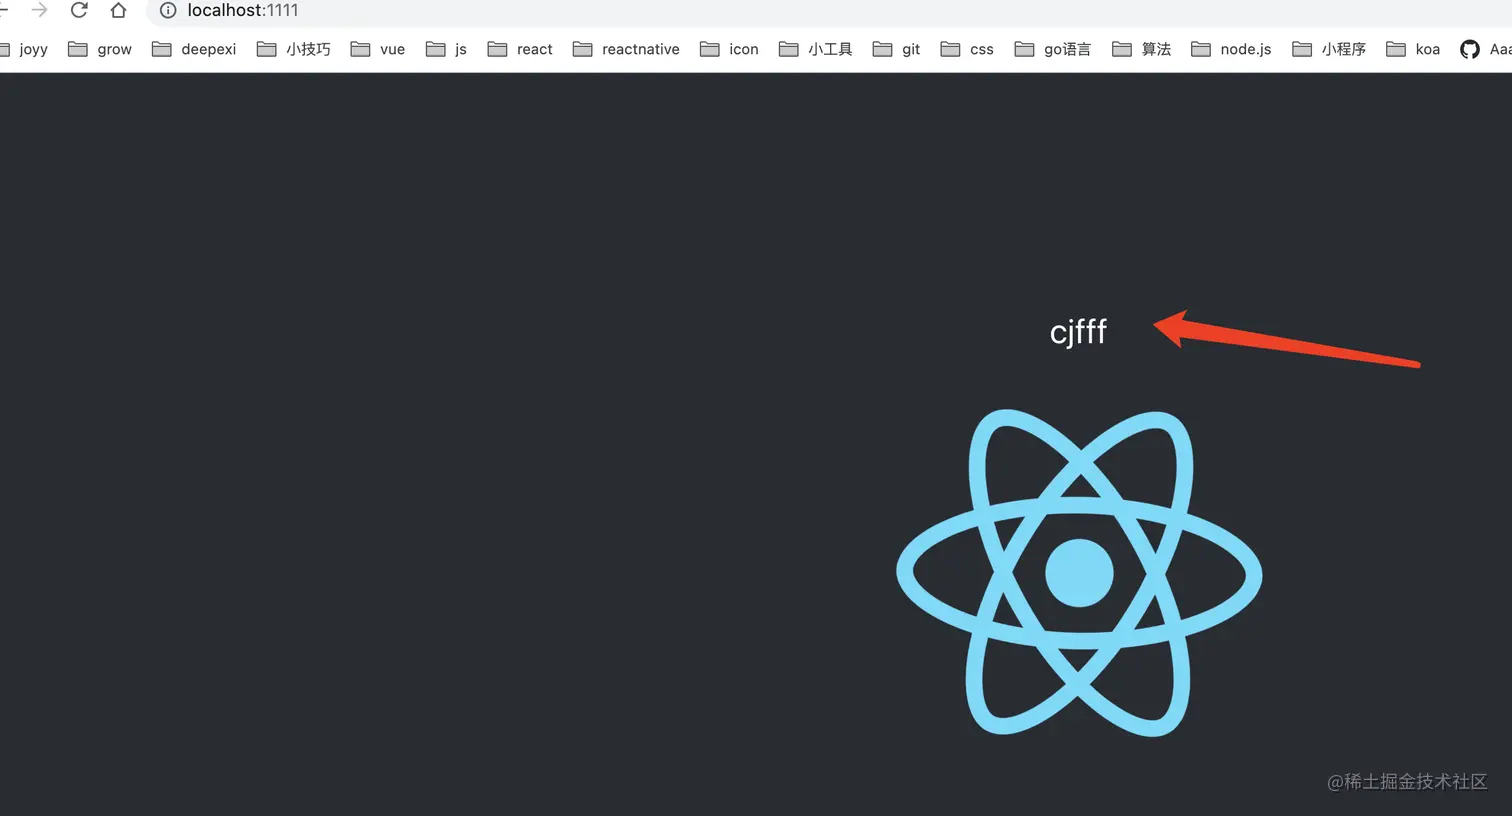This screenshot has height=816, width=1512.
Task: Open the css bookmarks folder
Action: coord(967,49)
